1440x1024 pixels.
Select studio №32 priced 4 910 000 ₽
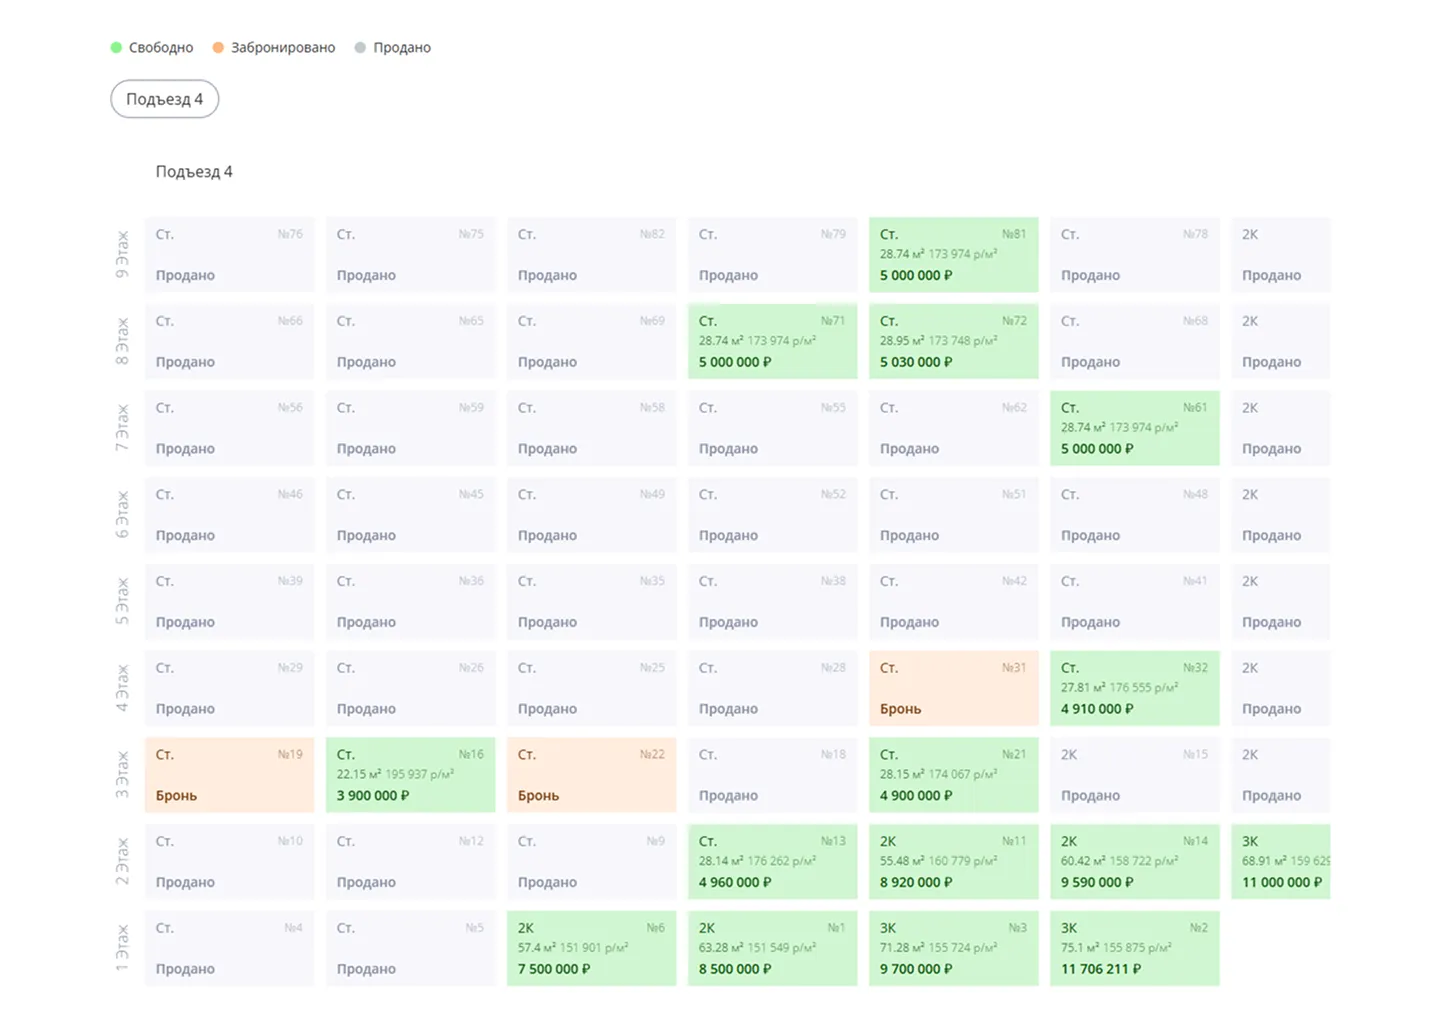[1134, 688]
